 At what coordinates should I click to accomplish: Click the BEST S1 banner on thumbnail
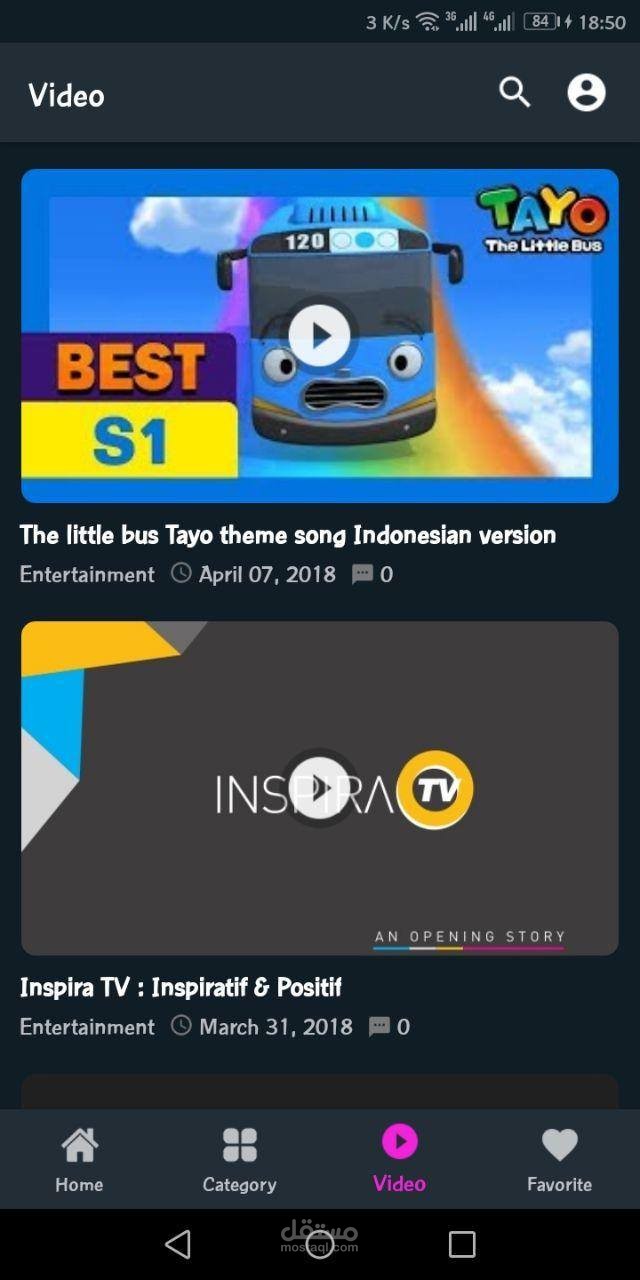[129, 405]
